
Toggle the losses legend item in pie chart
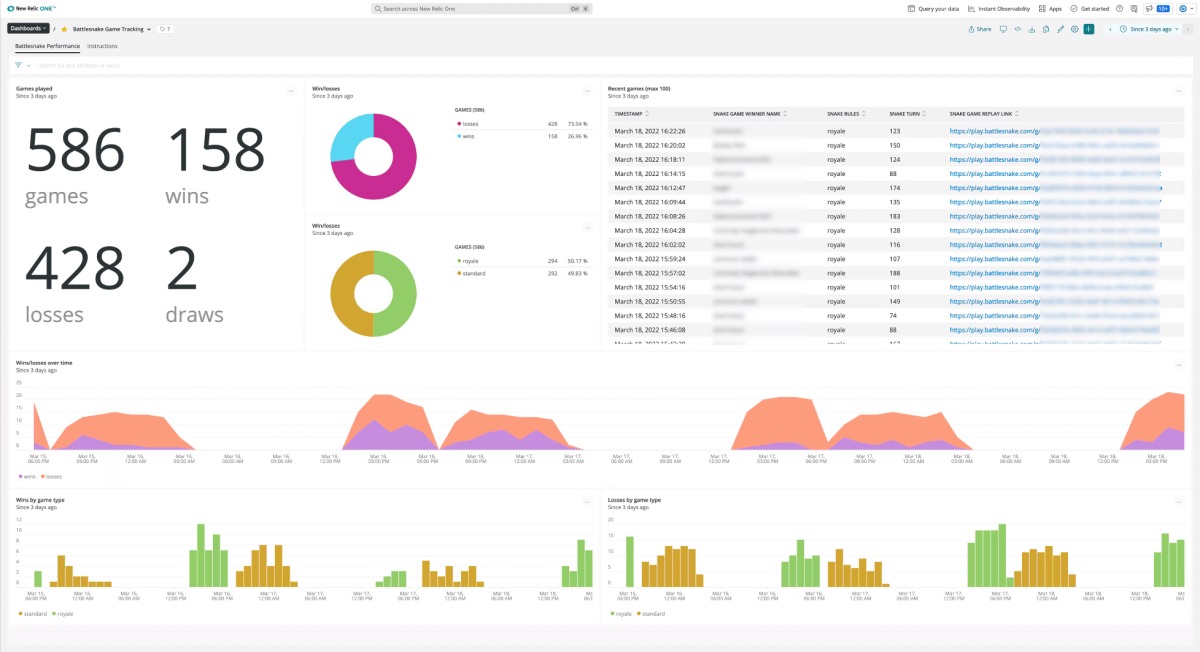468,124
